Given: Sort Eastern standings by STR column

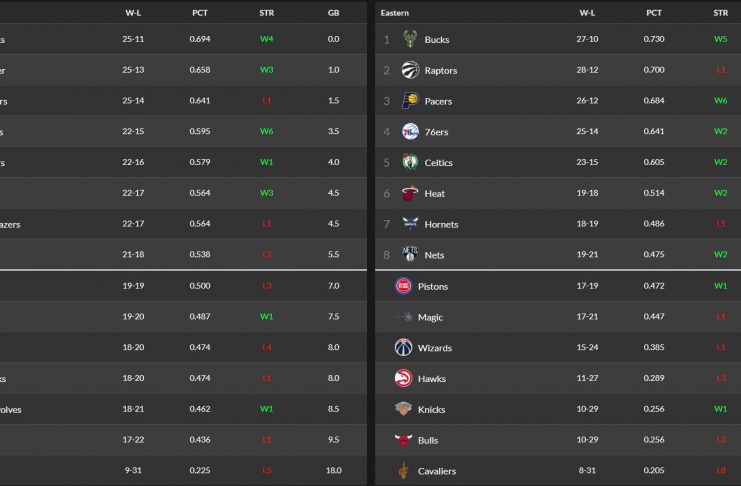Looking at the screenshot, I should (720, 13).
